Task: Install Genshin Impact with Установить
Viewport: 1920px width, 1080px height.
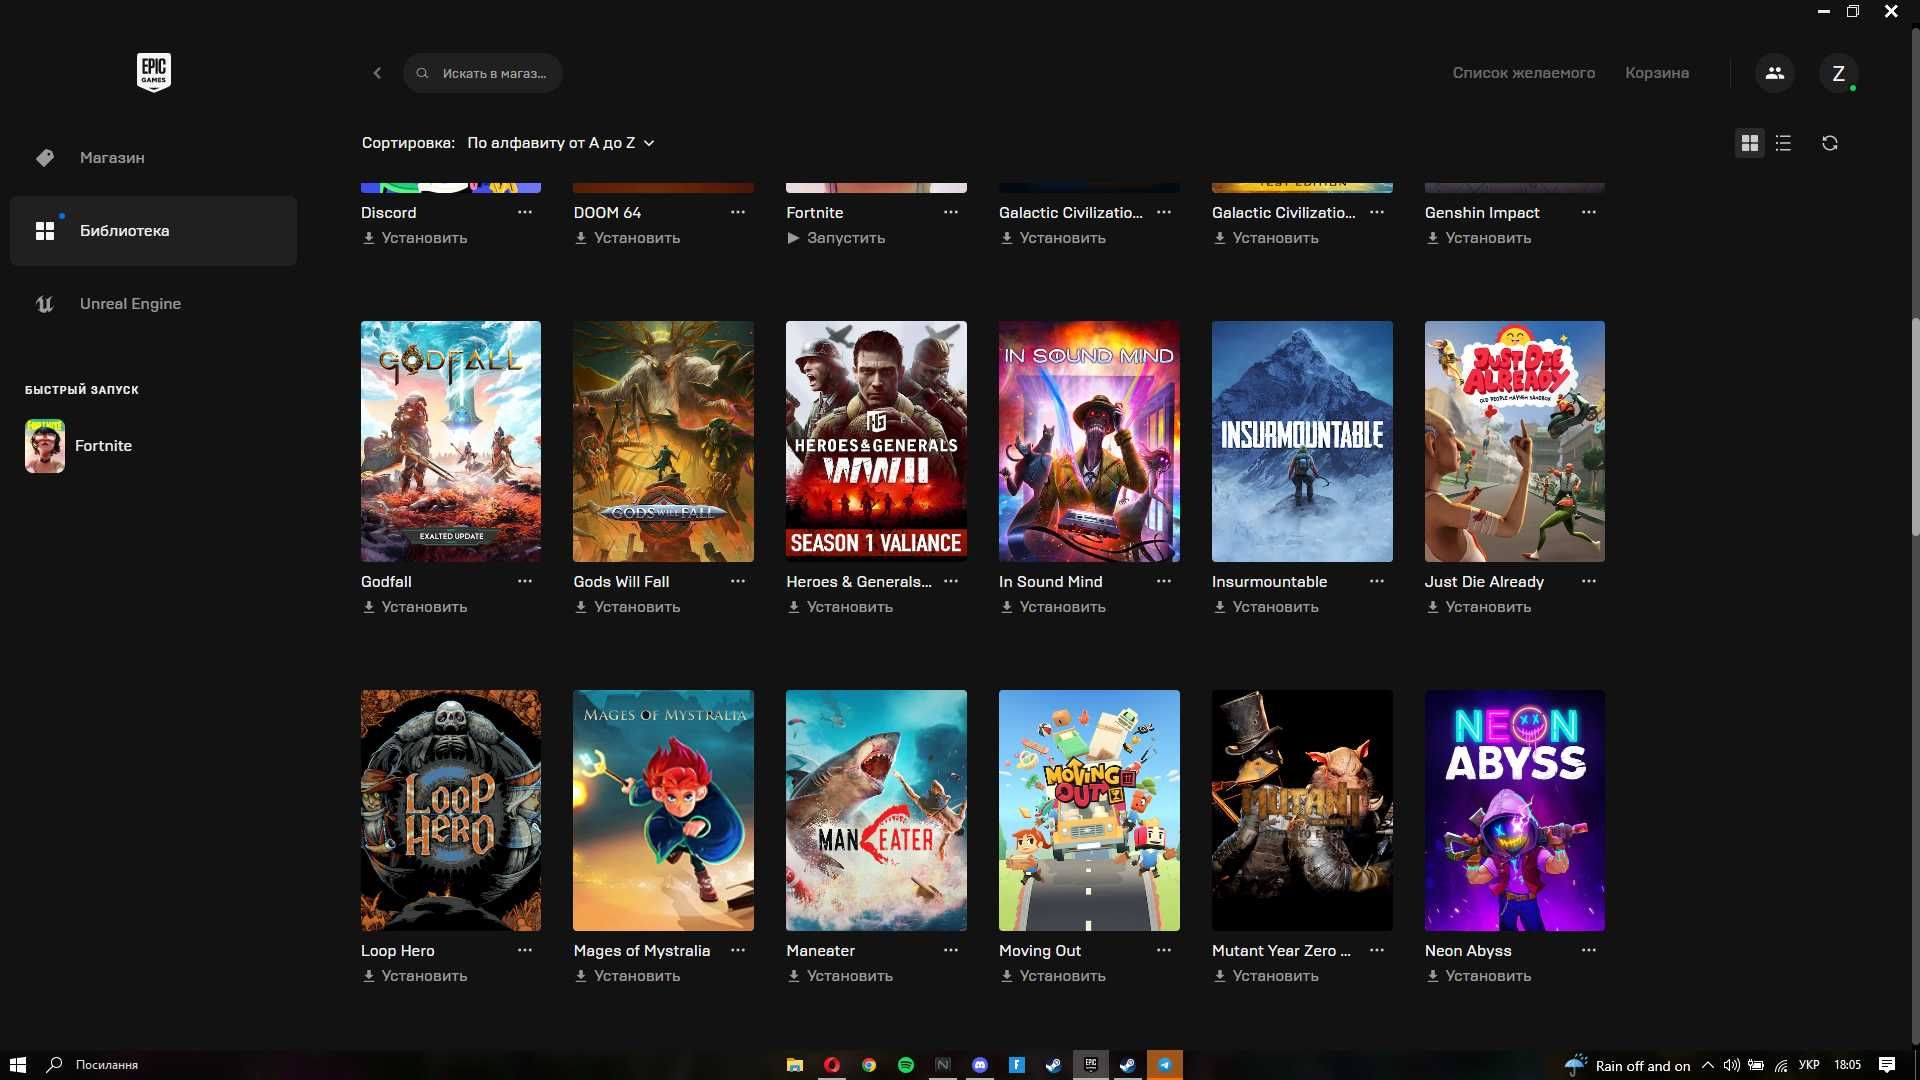Action: point(1478,238)
